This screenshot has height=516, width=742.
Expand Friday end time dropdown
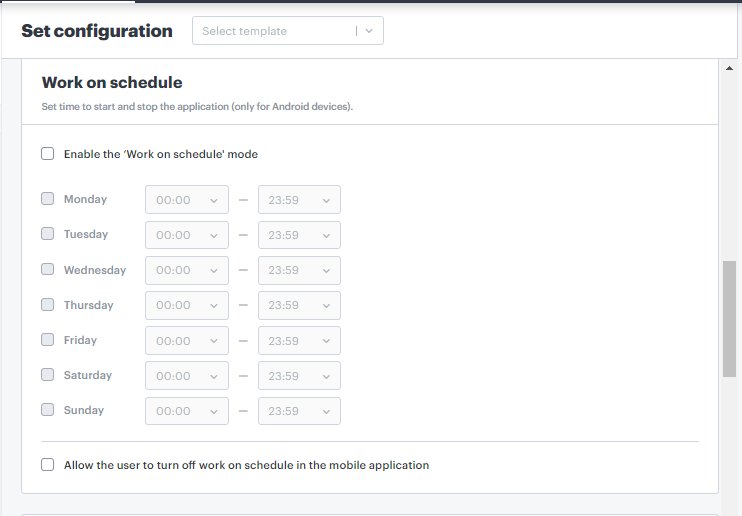(299, 341)
